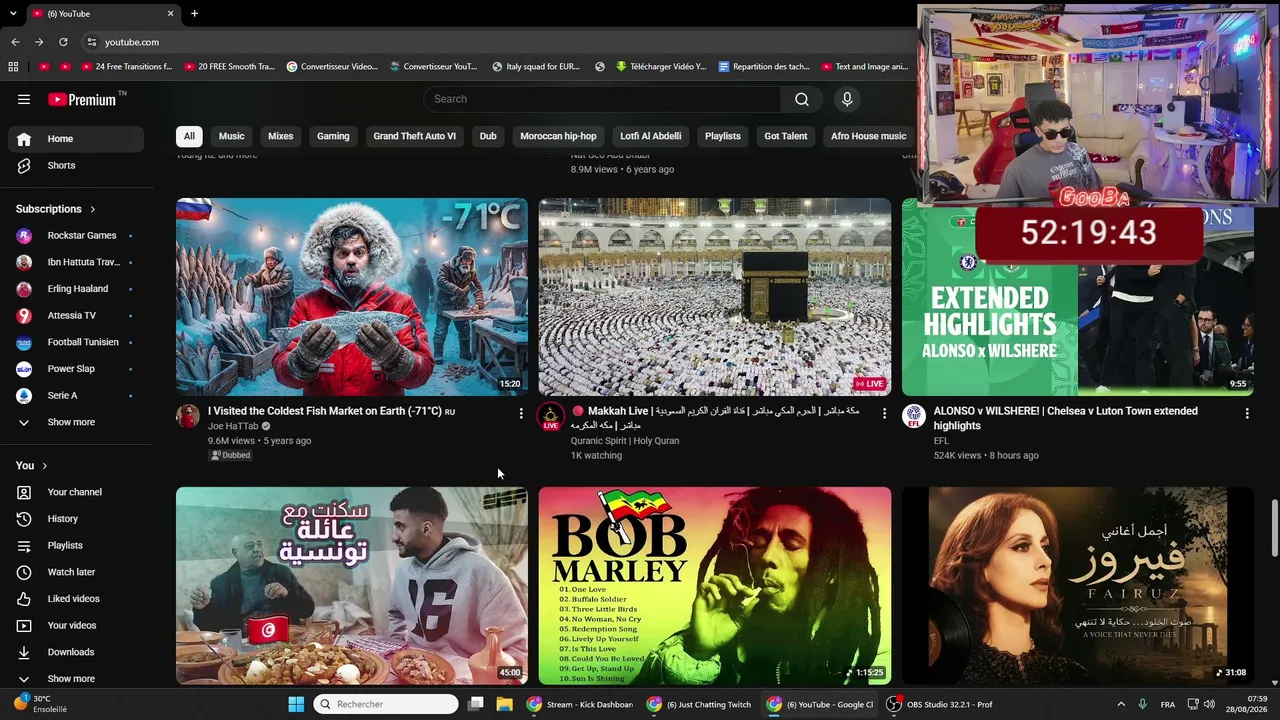
Task: Open Liked videos
Action: (x=76, y=599)
